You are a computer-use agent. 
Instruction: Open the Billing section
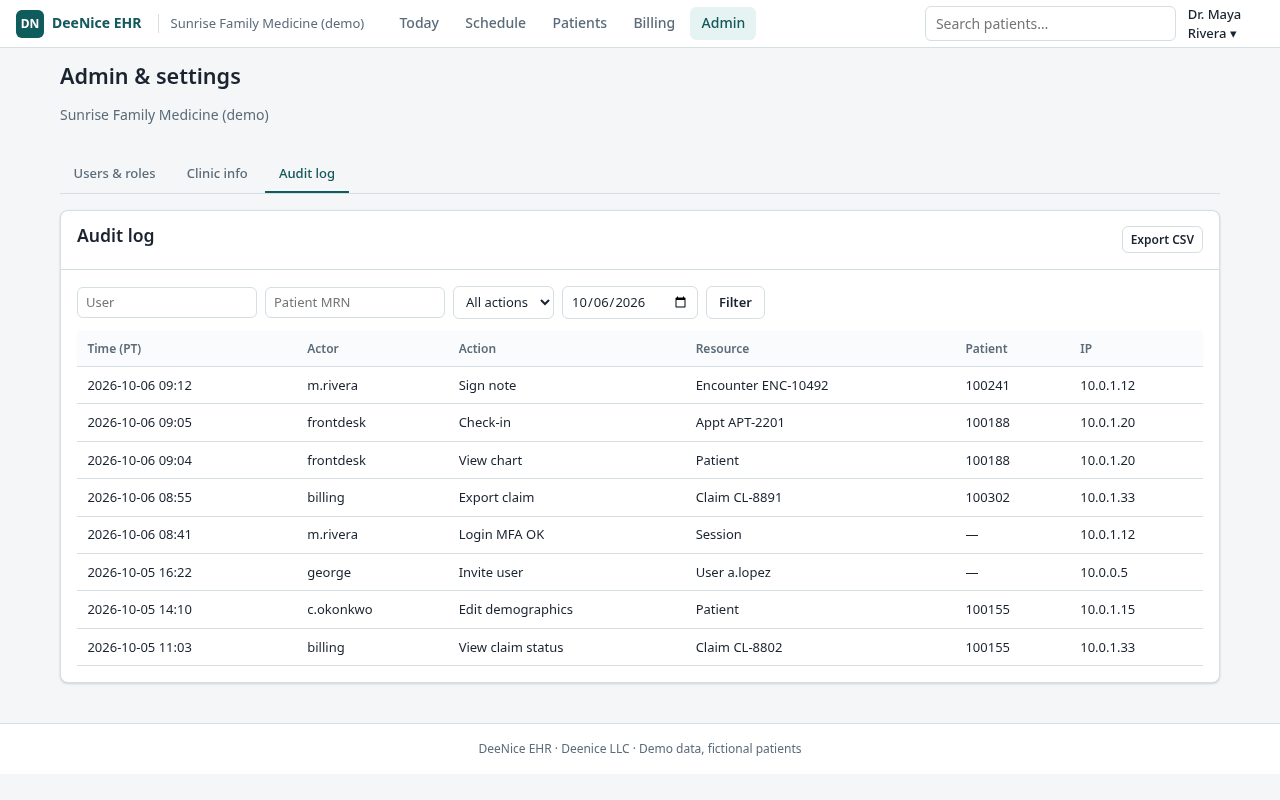654,24
